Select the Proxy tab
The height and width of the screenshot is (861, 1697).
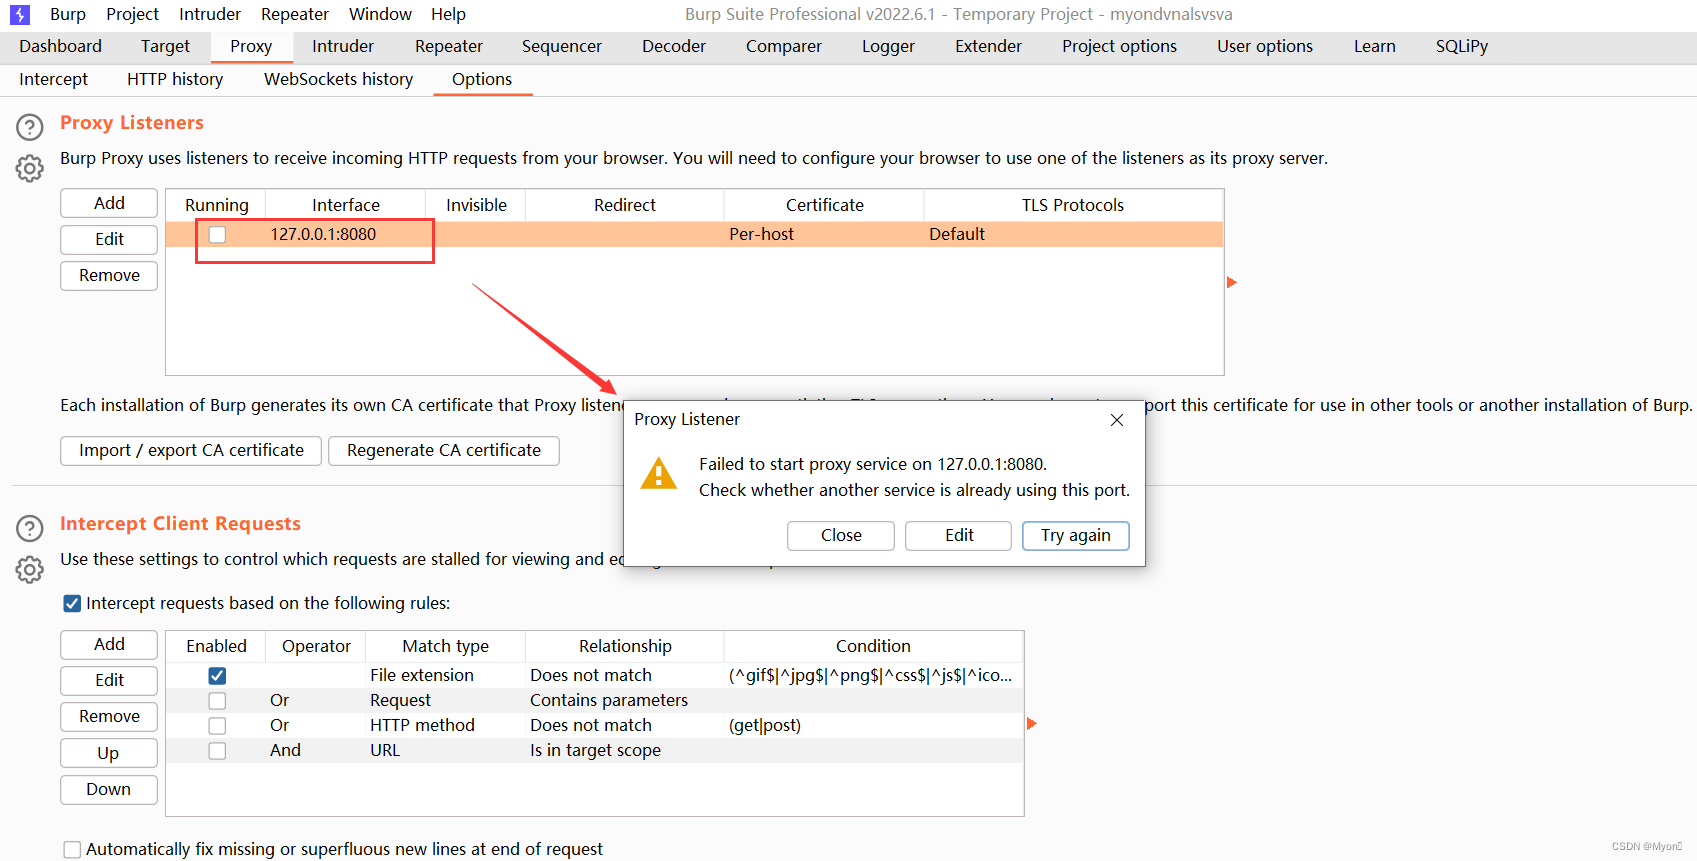(x=251, y=46)
